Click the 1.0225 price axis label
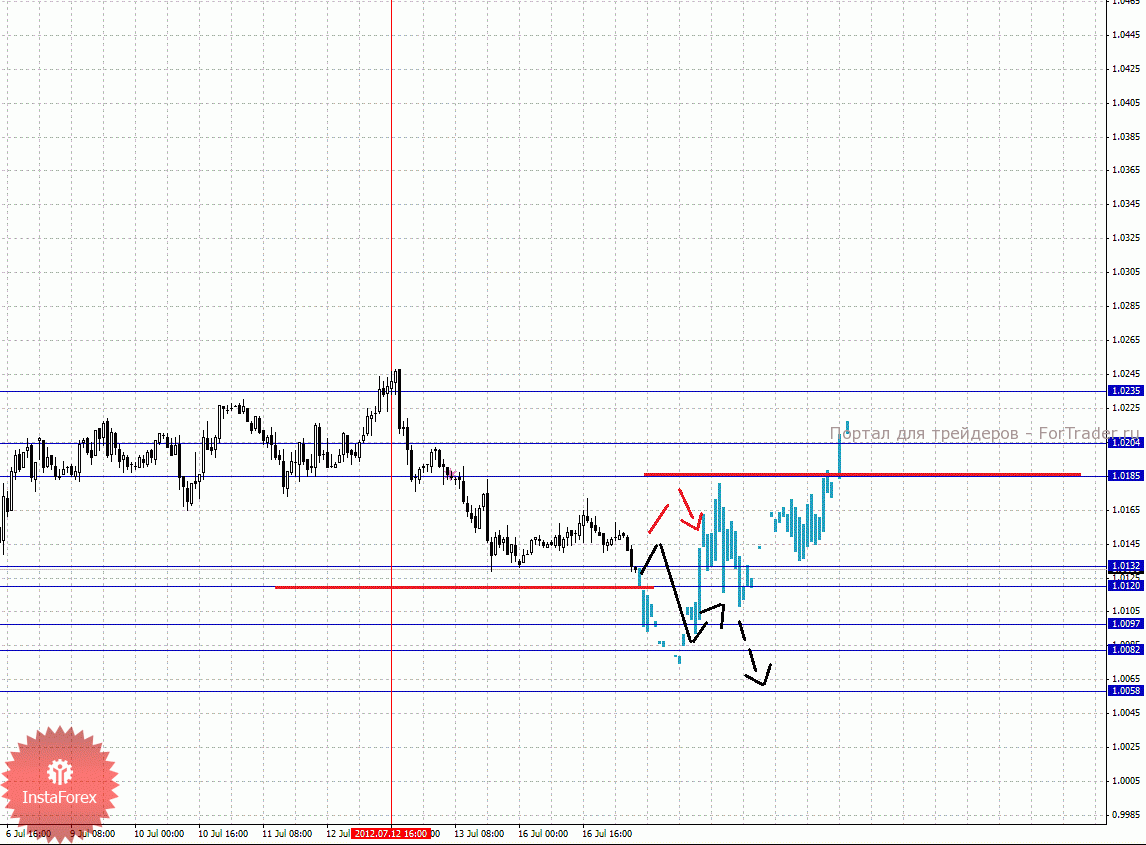The height and width of the screenshot is (845, 1146). point(1126,408)
